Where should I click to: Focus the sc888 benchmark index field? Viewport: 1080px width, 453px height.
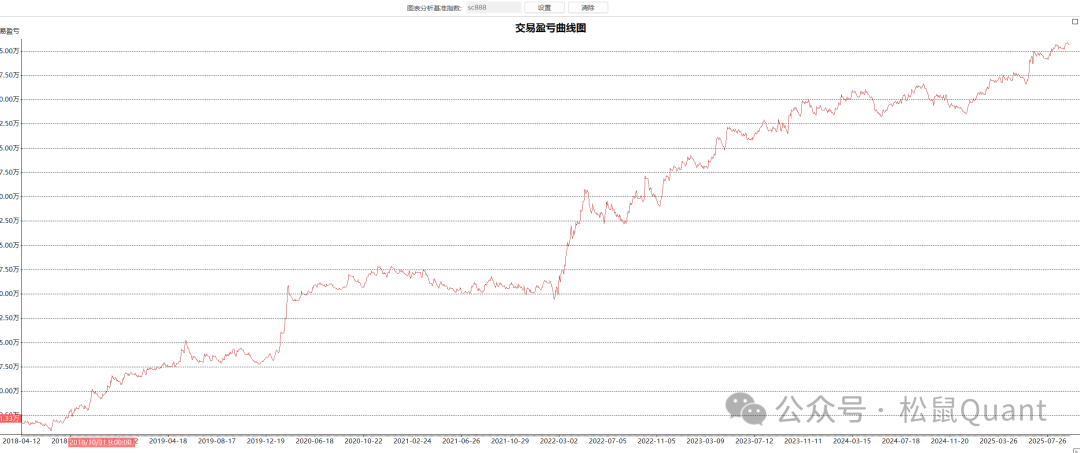tap(492, 8)
